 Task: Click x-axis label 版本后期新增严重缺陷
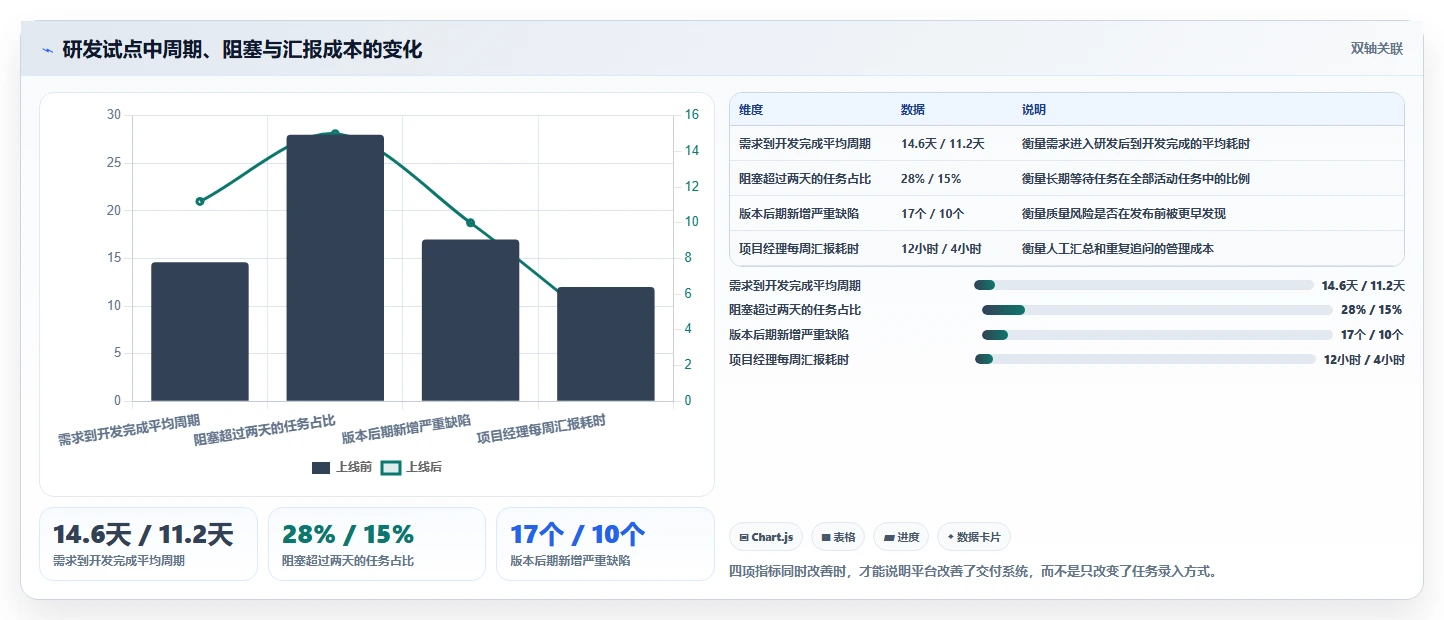click(x=406, y=428)
